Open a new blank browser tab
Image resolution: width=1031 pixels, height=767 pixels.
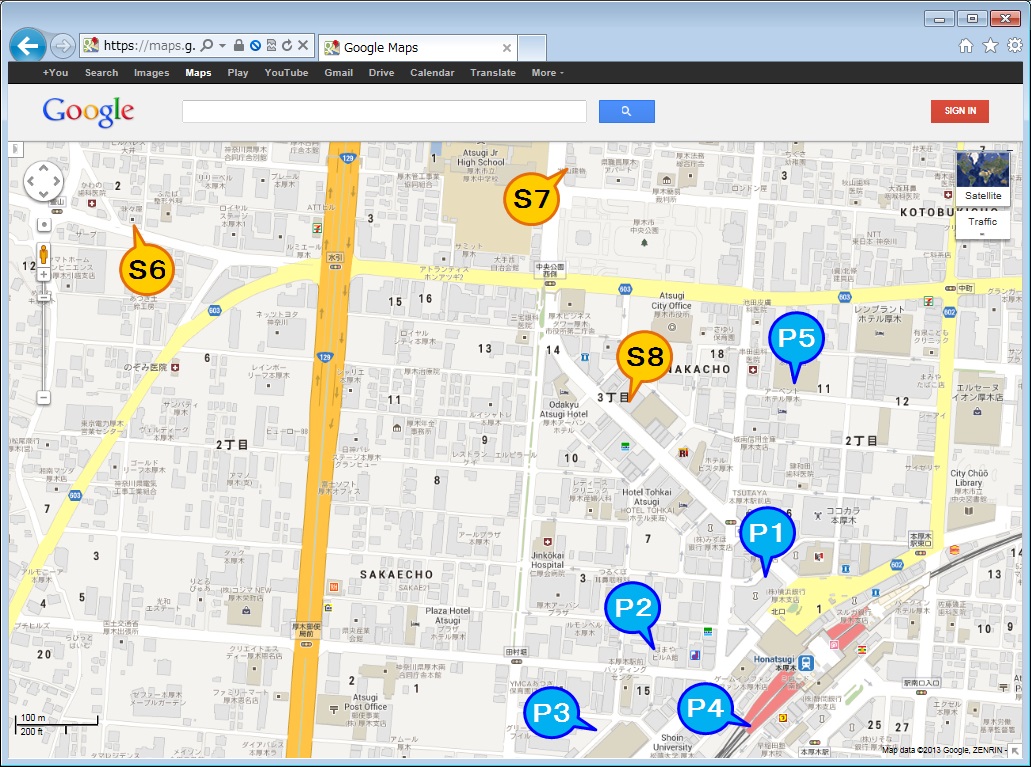click(x=531, y=48)
